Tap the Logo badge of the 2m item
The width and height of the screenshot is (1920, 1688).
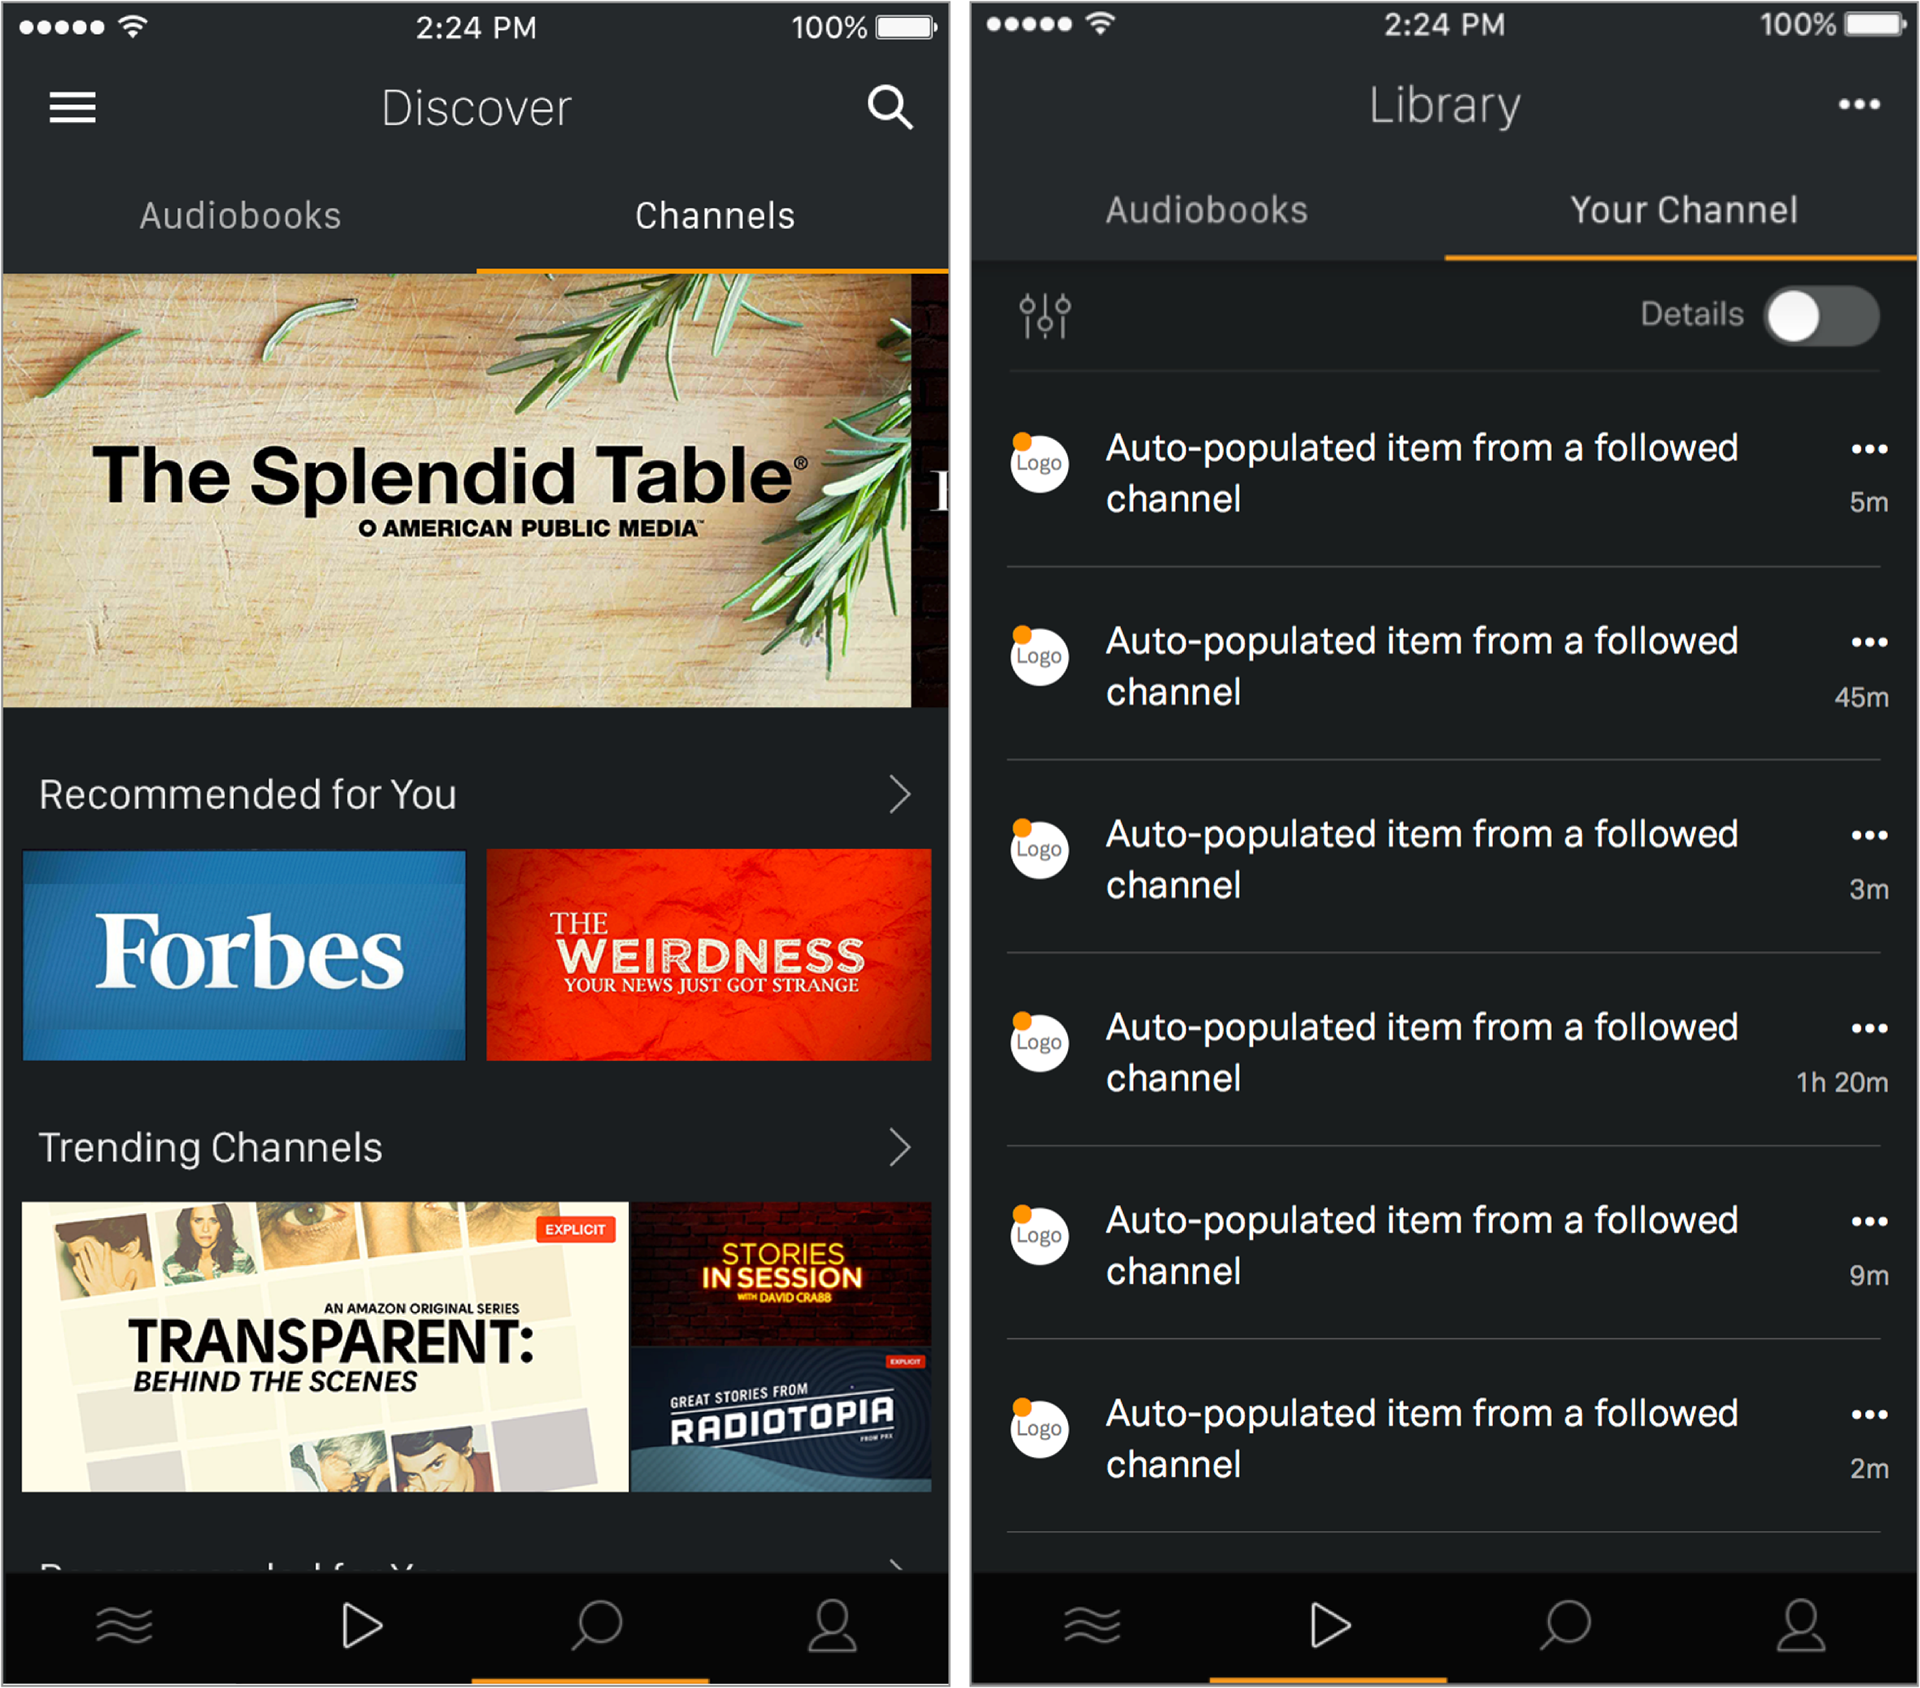coord(1039,1428)
